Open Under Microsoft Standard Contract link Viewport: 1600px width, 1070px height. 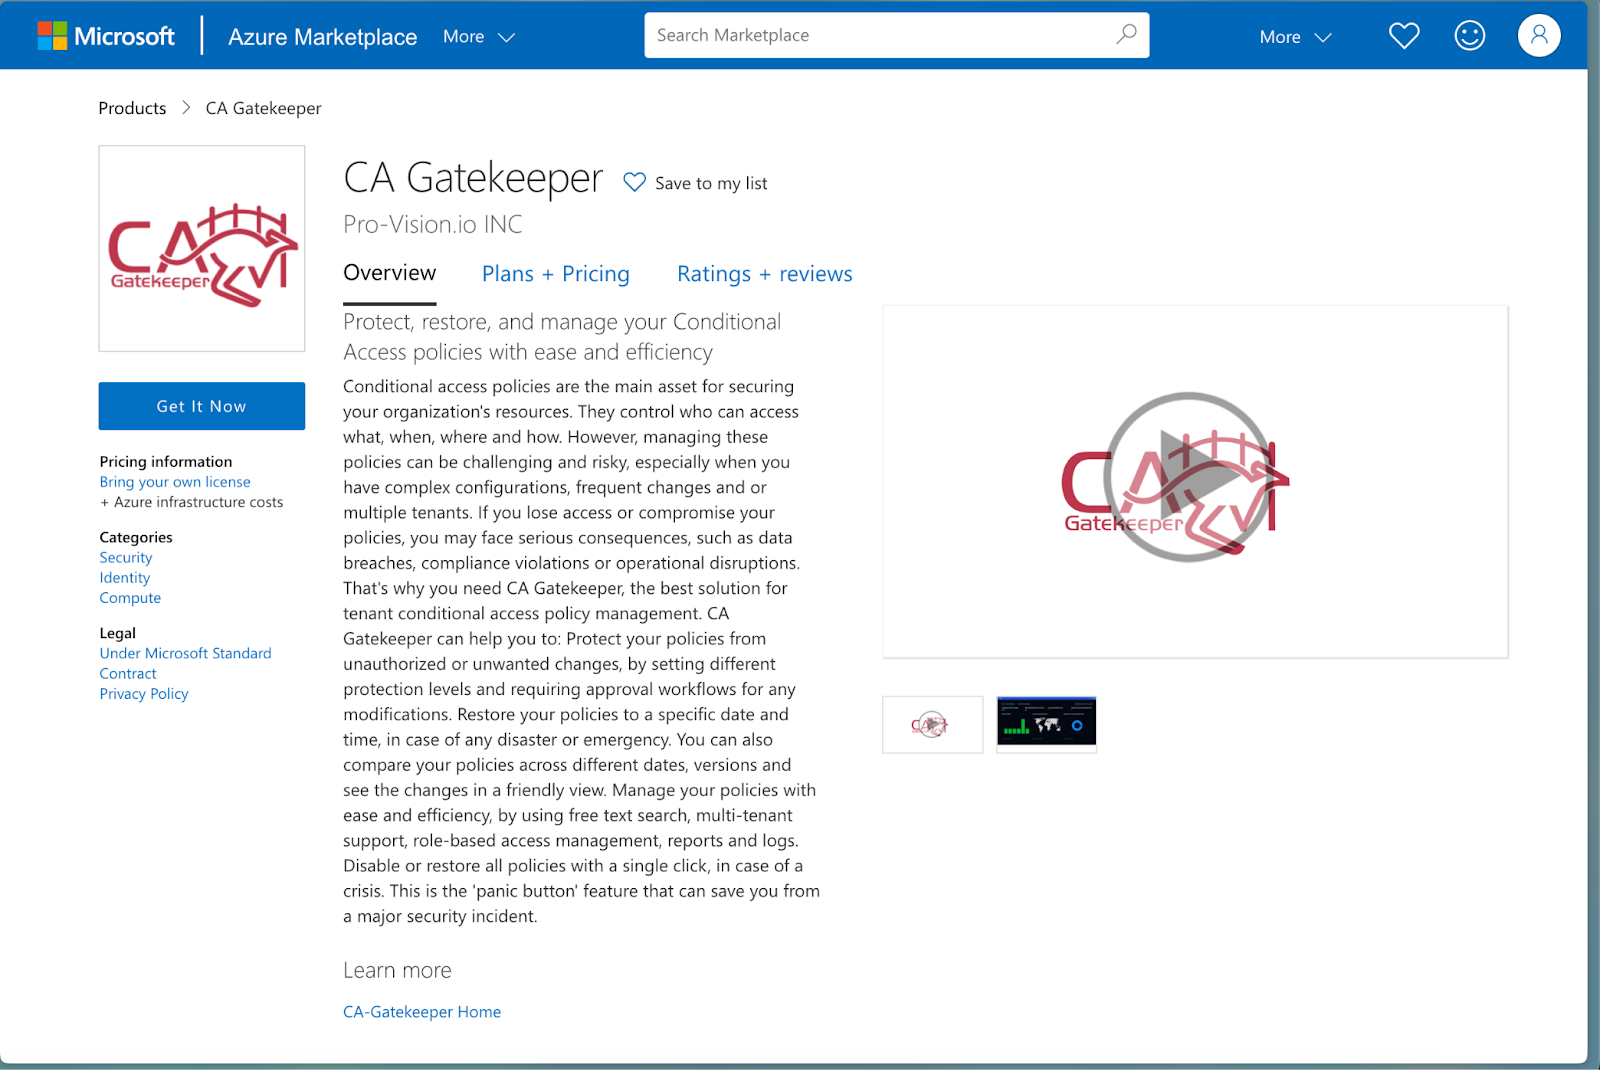(185, 663)
